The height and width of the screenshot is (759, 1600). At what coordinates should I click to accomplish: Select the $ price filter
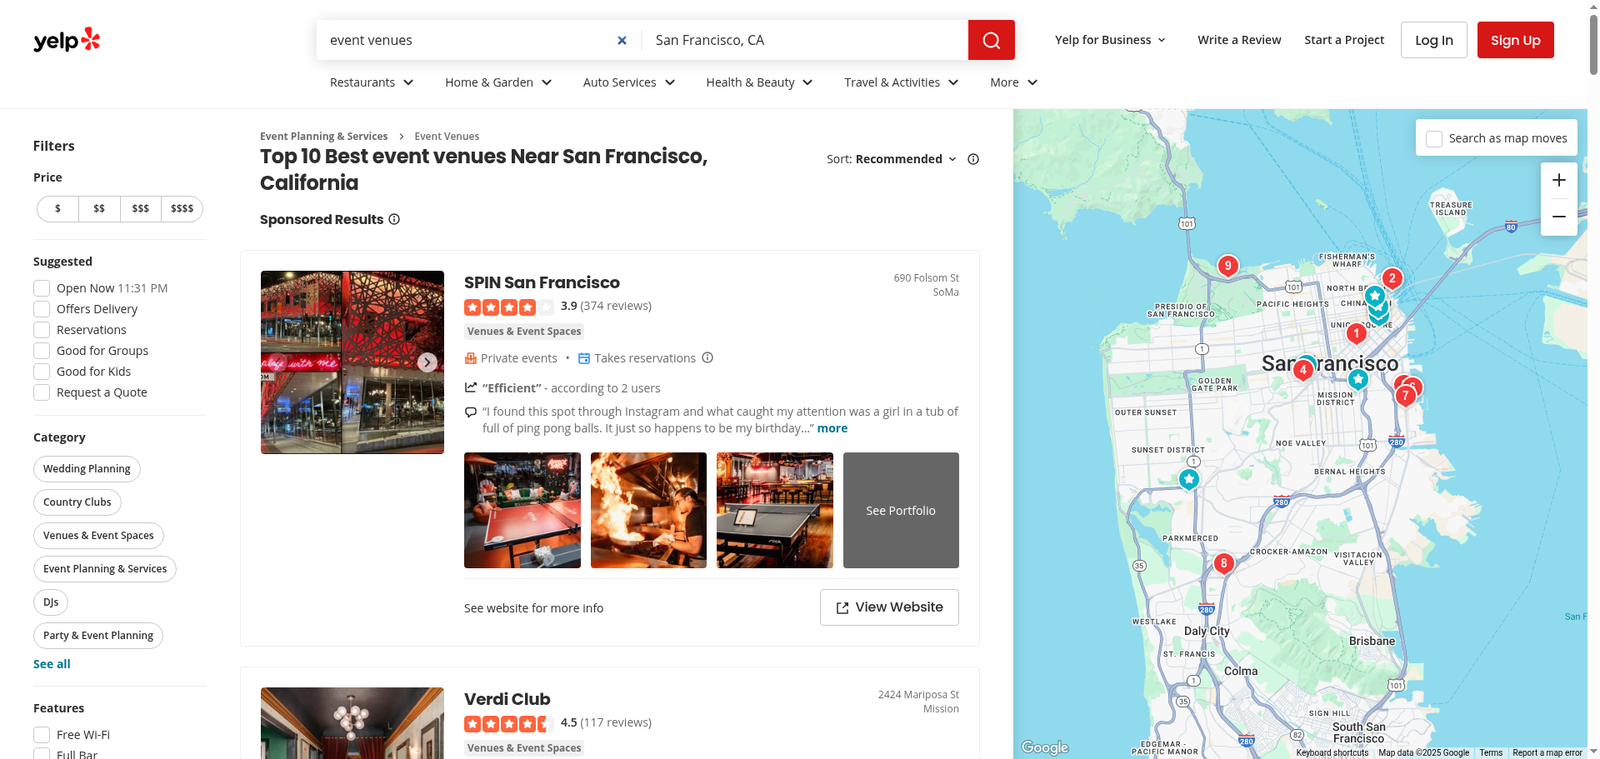coord(58,209)
